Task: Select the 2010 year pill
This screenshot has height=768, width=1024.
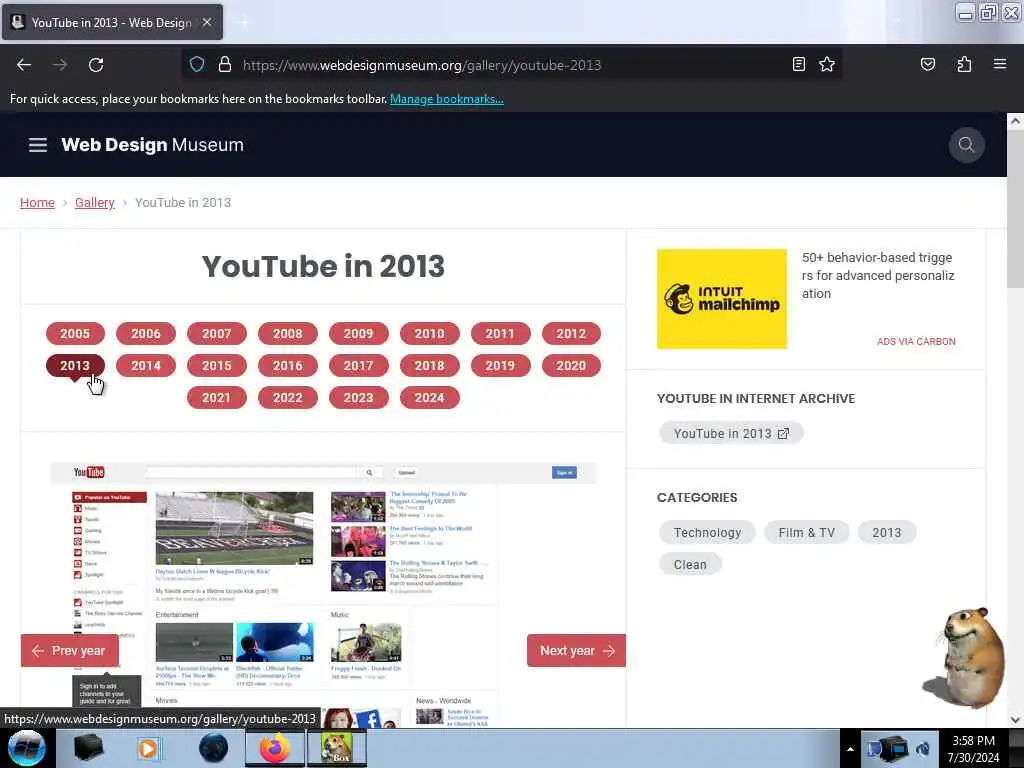Action: click(429, 334)
